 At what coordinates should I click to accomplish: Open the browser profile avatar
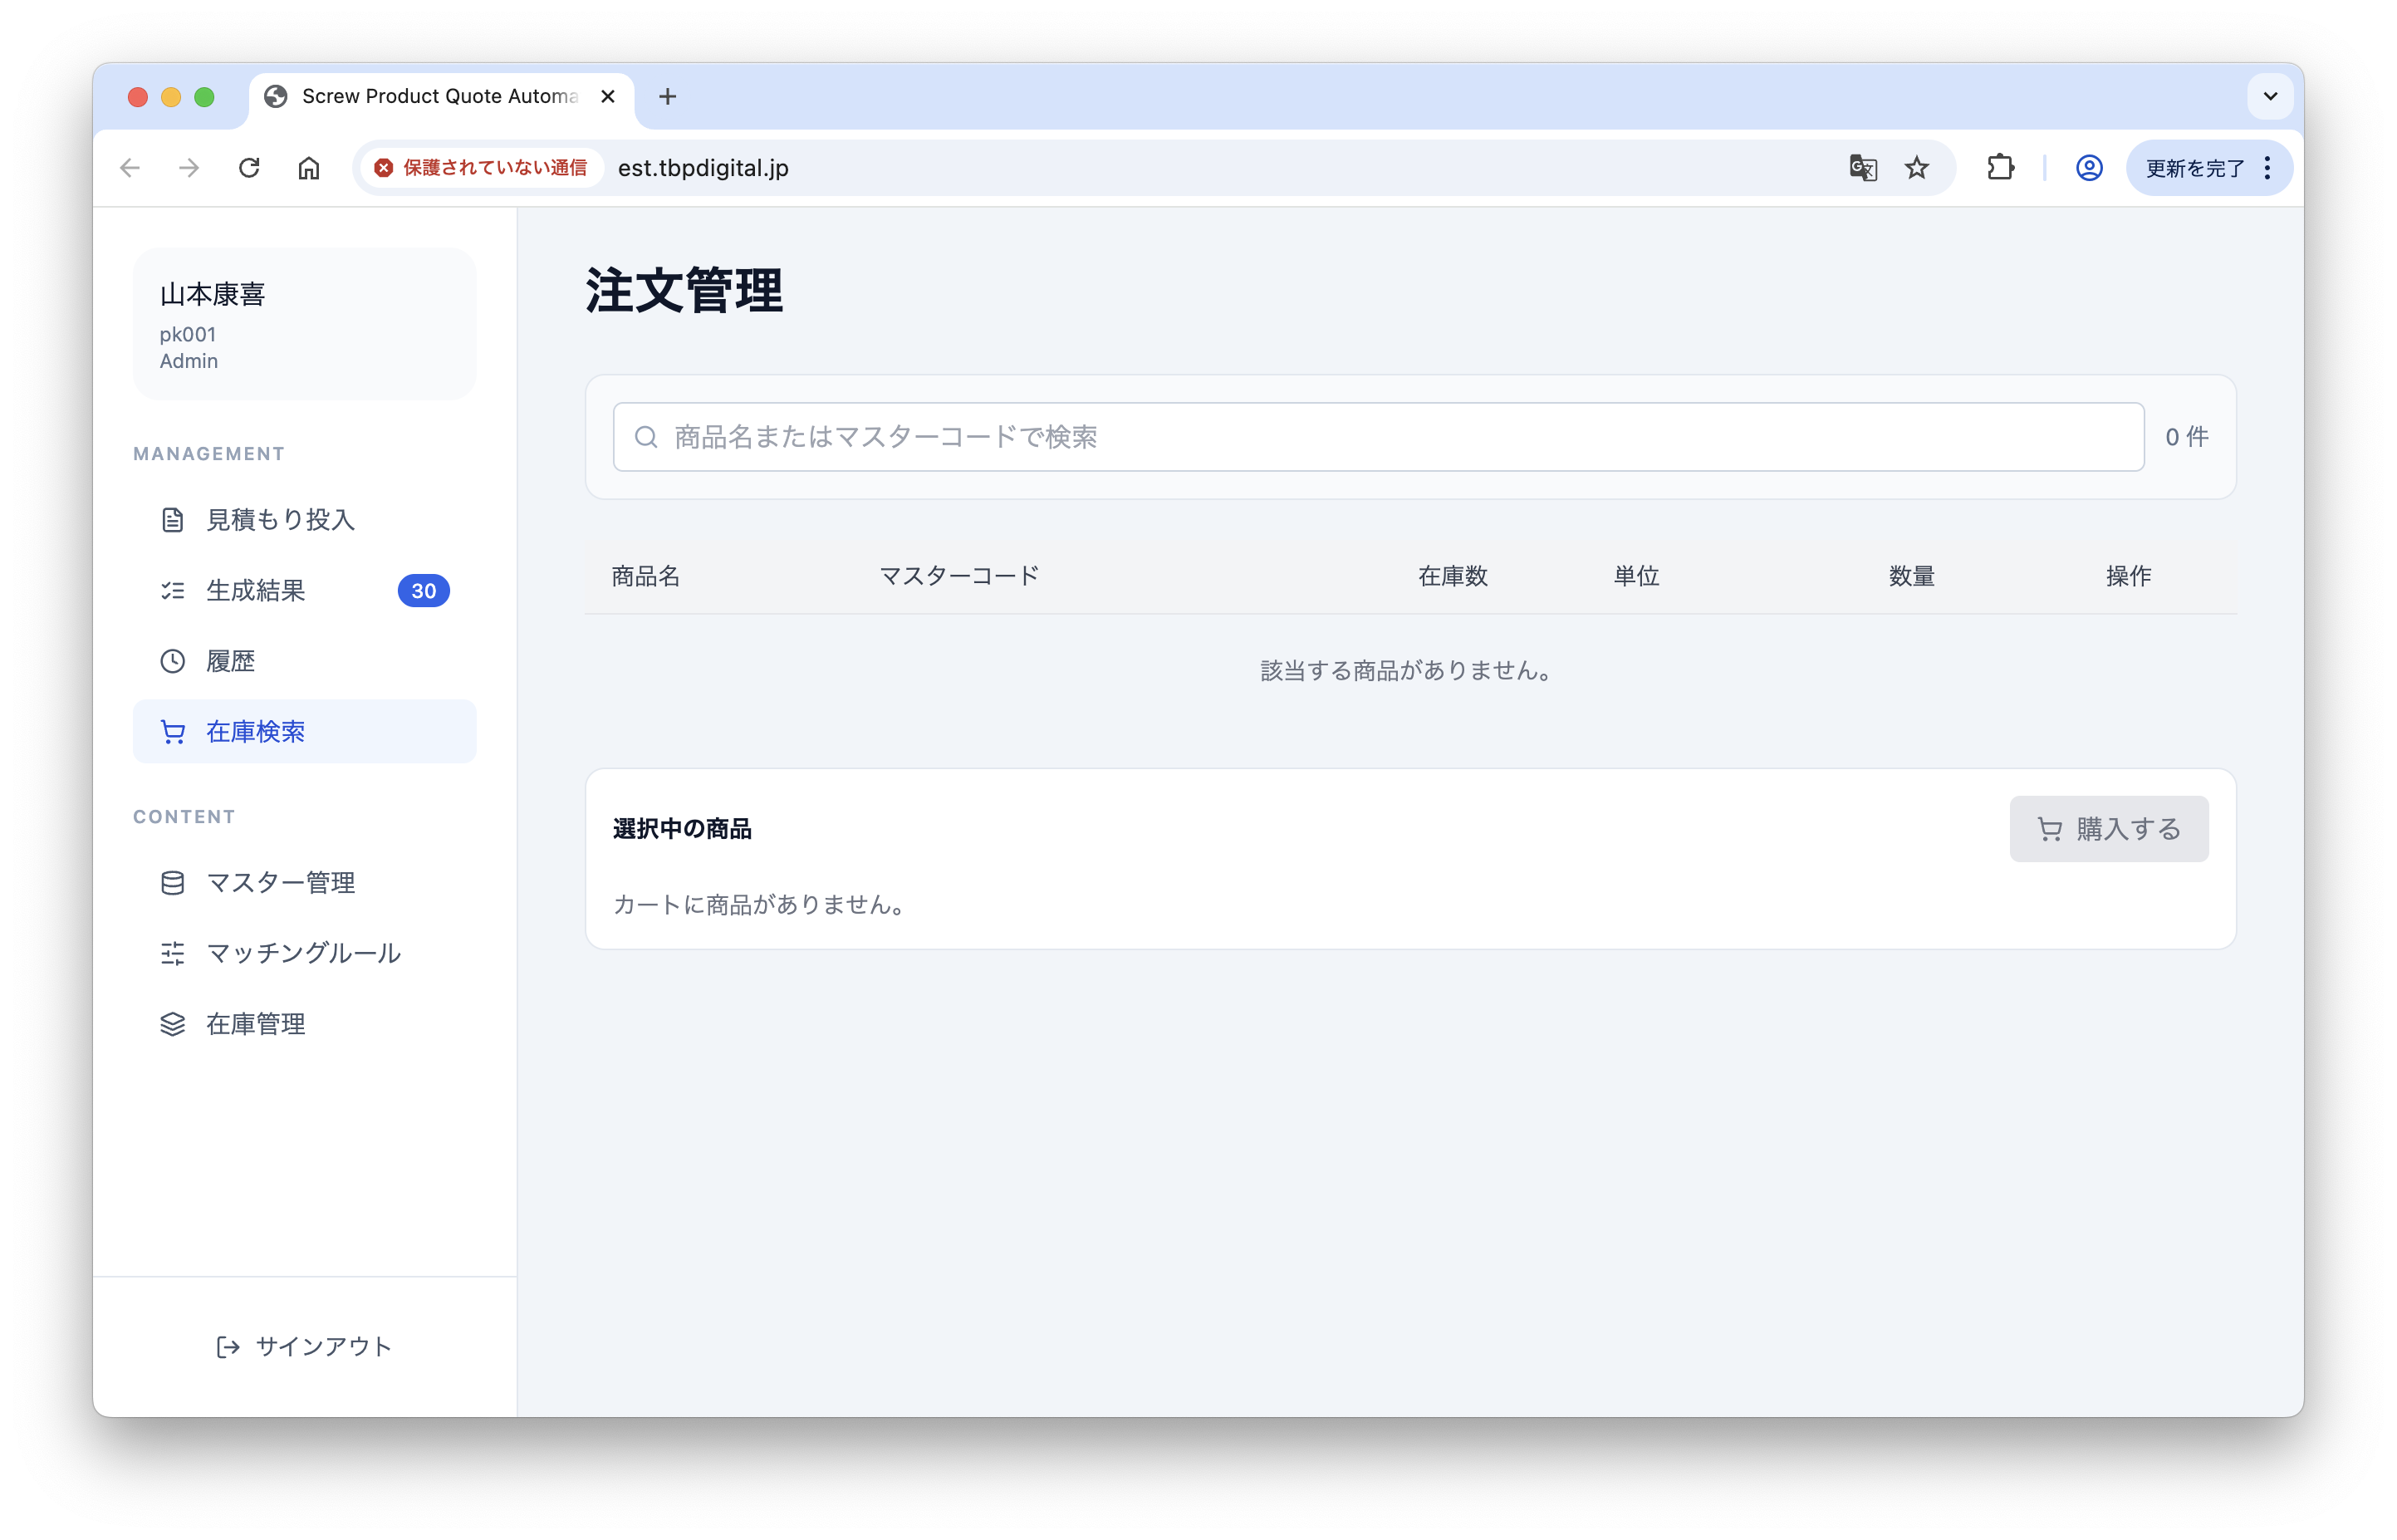[x=2089, y=168]
